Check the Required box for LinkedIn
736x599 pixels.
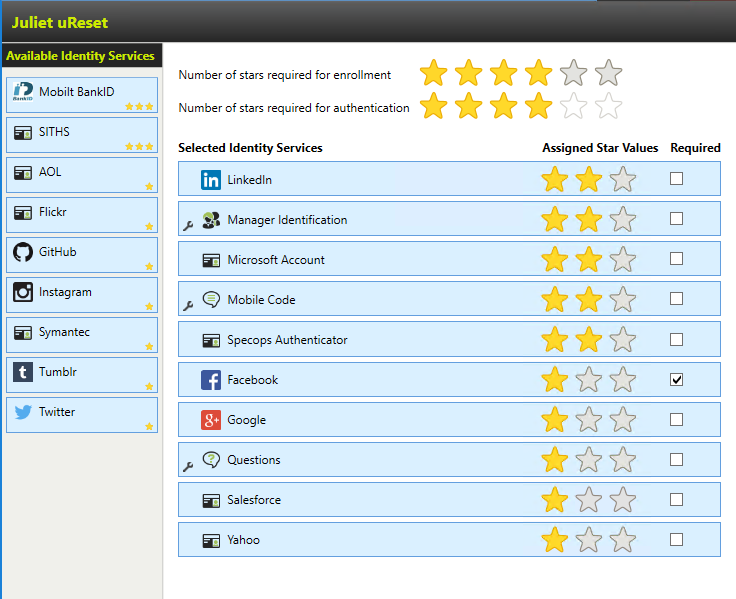[677, 179]
